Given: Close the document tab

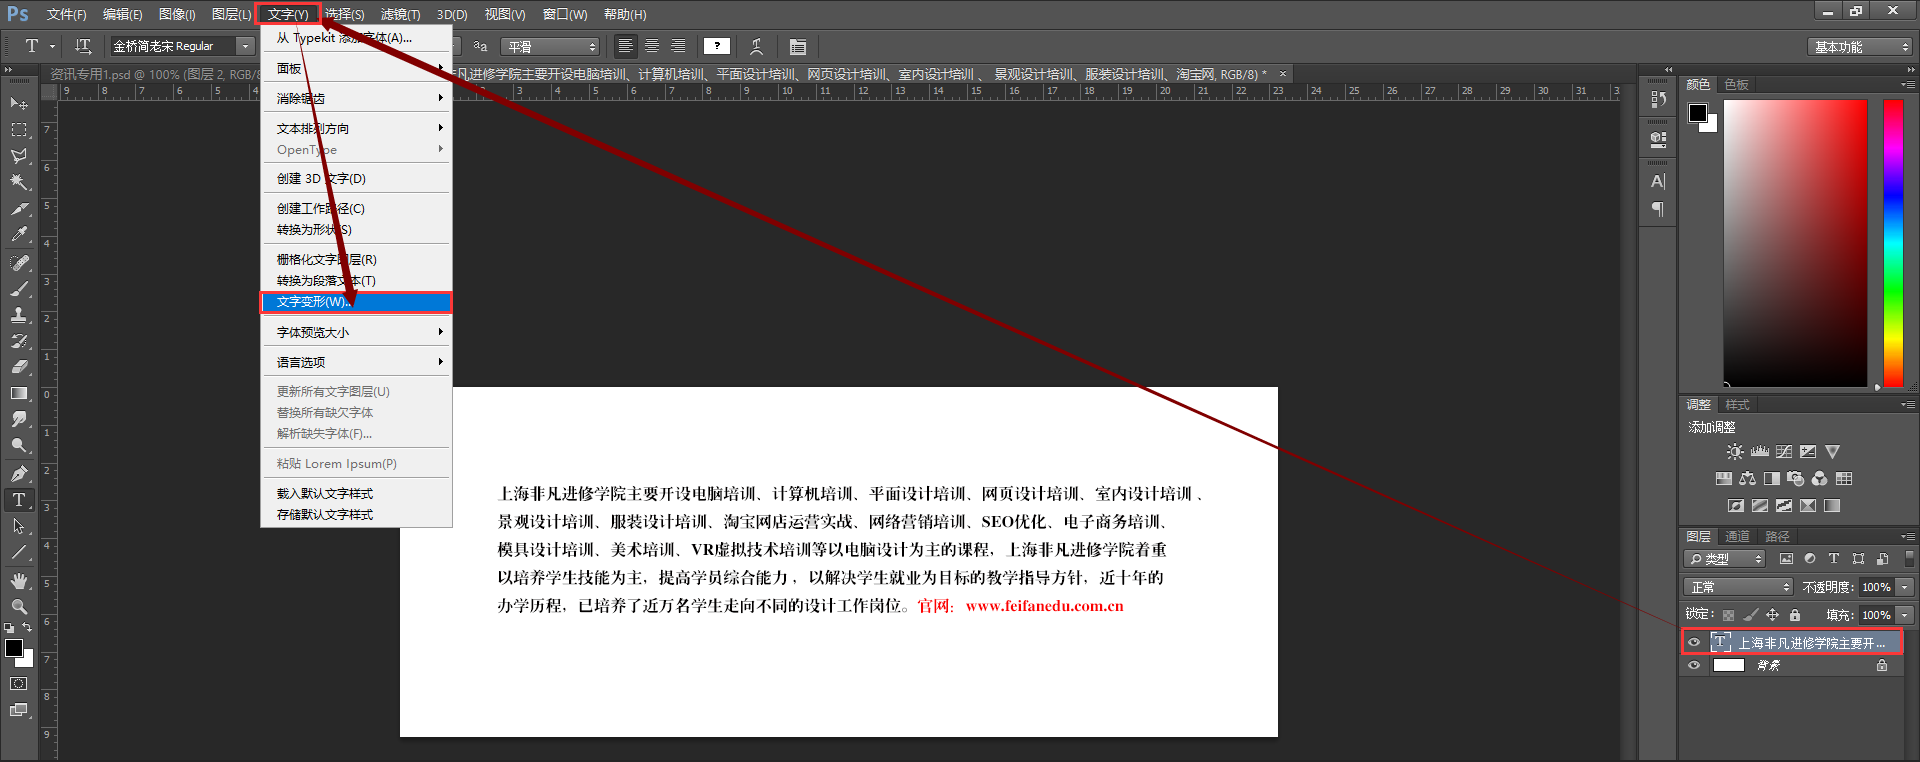Looking at the screenshot, I should pos(1283,74).
